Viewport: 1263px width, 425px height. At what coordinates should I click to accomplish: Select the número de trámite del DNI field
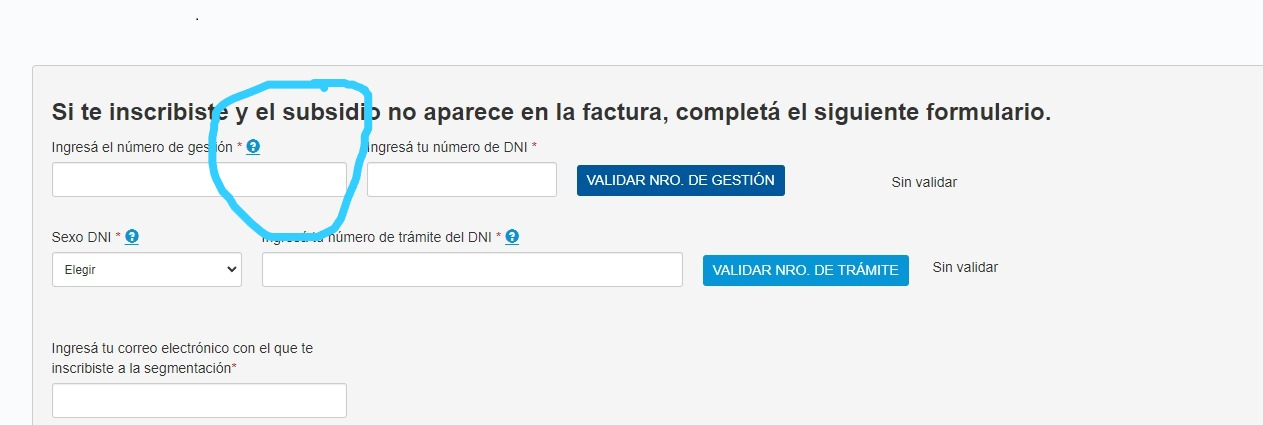[472, 269]
